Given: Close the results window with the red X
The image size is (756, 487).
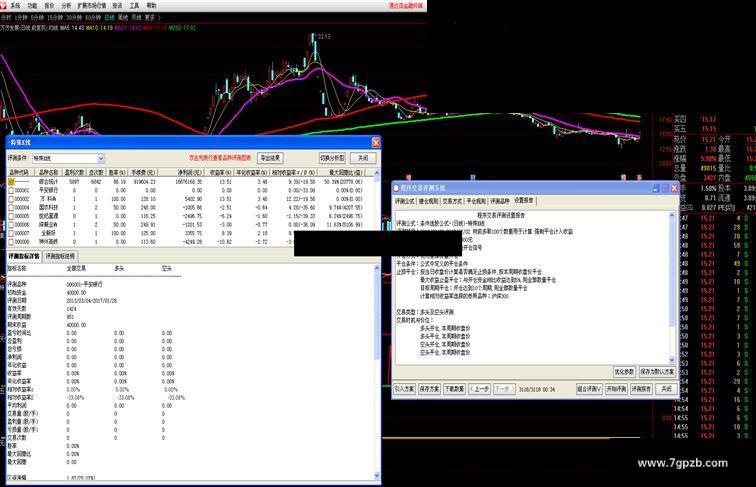Looking at the screenshot, I should 376,142.
